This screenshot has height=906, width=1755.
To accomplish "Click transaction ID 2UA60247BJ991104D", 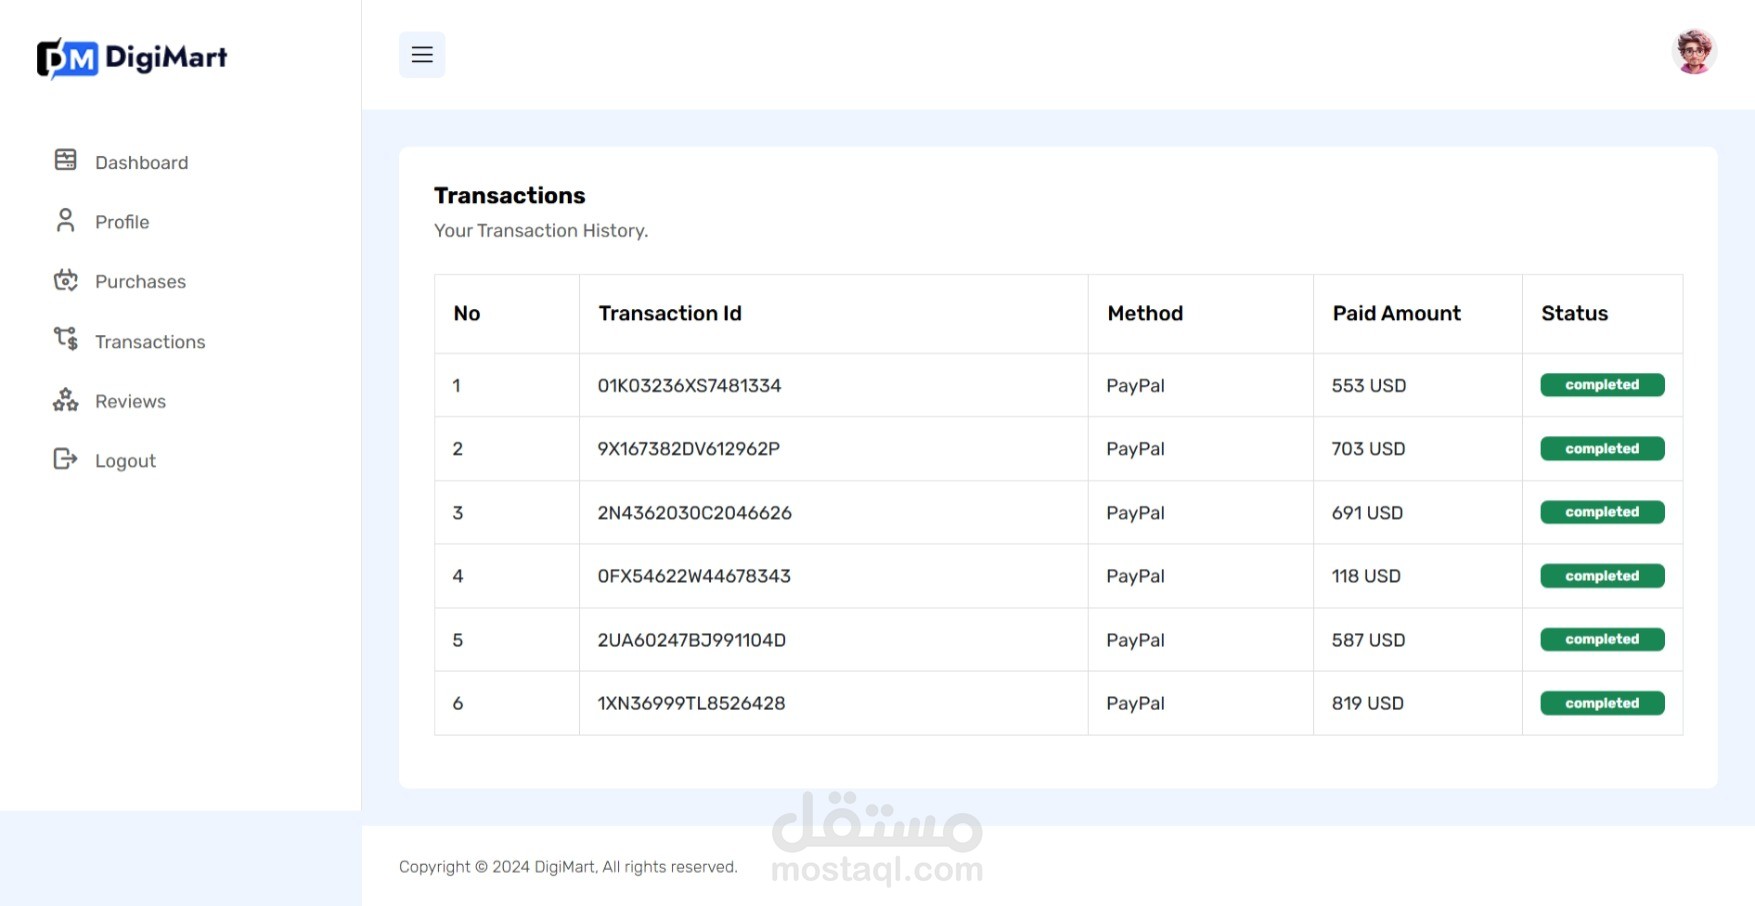I will pos(691,640).
